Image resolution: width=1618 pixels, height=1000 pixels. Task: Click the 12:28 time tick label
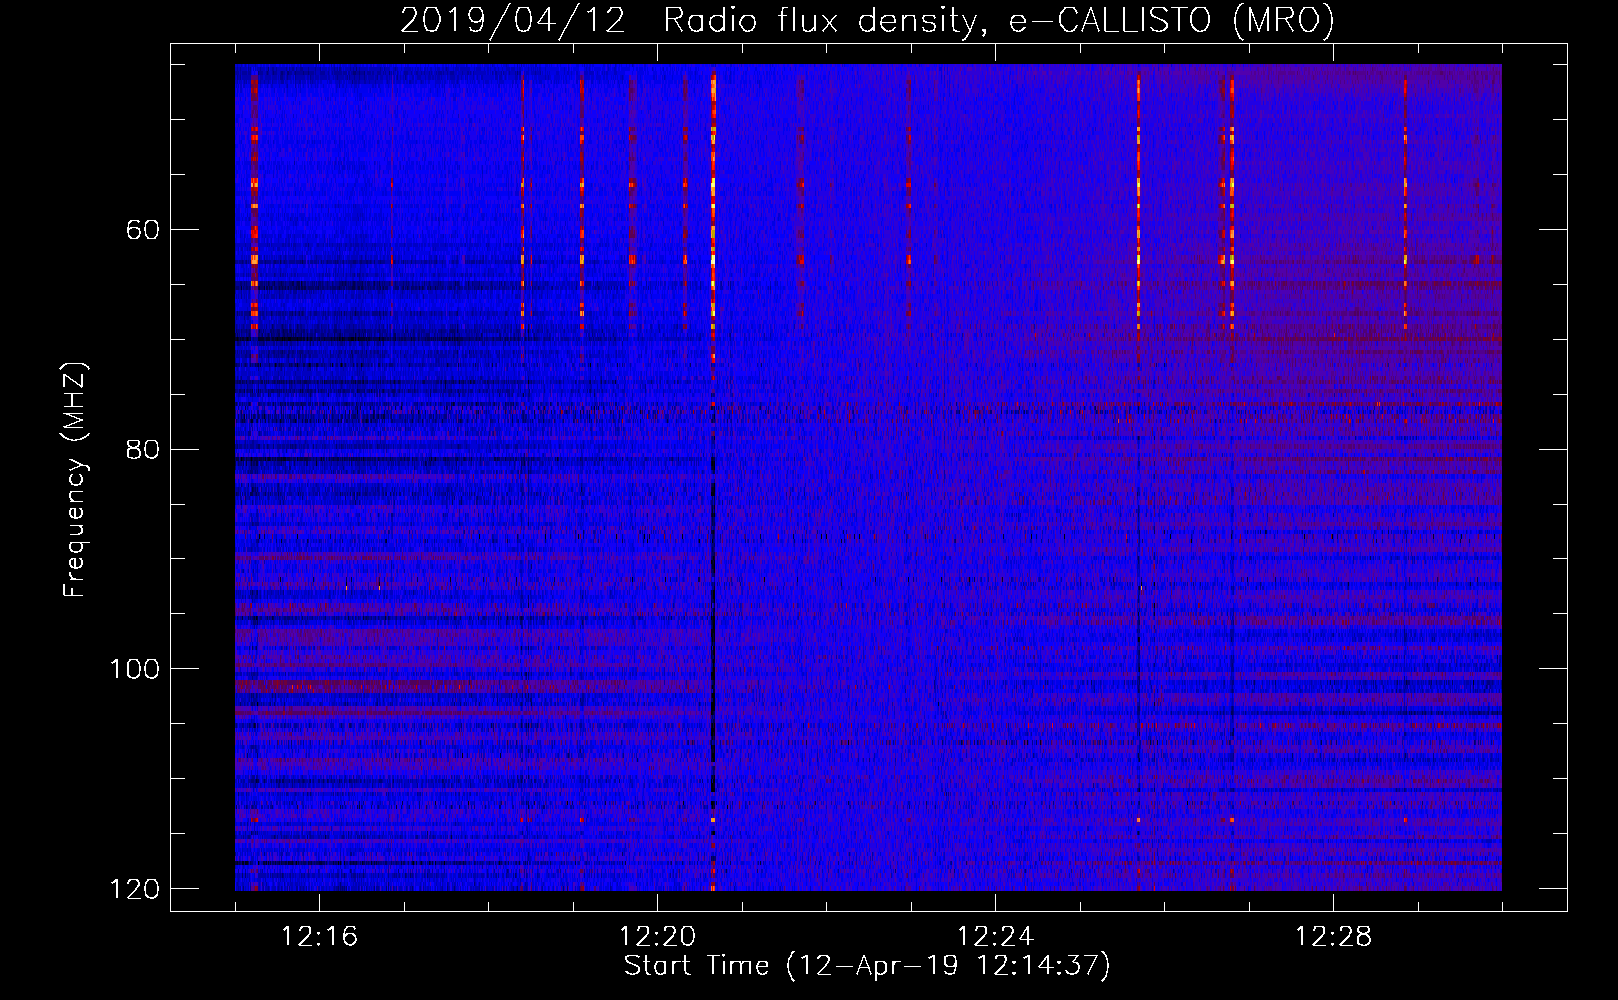point(1333,937)
